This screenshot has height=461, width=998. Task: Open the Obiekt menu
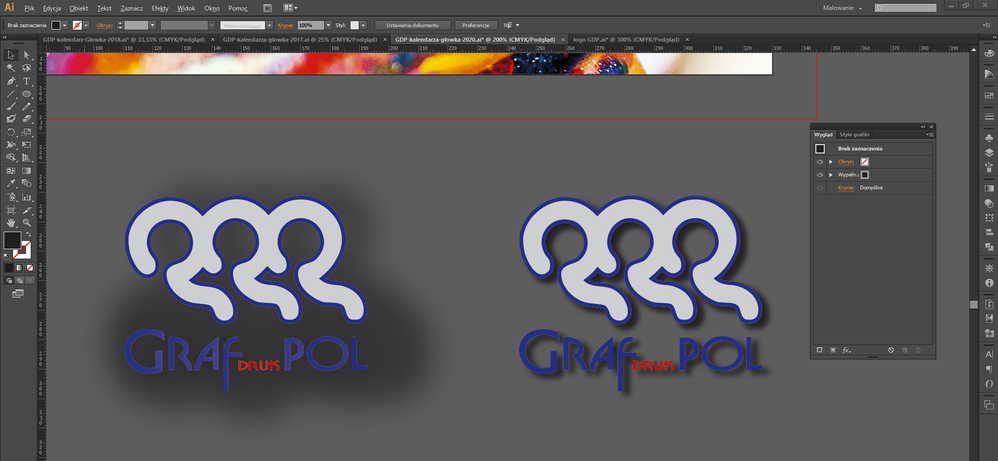[x=79, y=8]
